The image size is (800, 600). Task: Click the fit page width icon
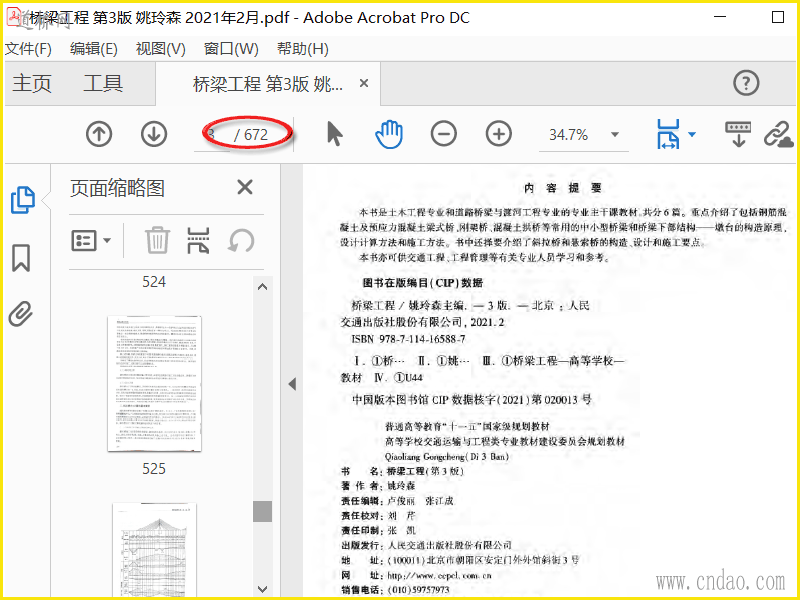point(668,134)
